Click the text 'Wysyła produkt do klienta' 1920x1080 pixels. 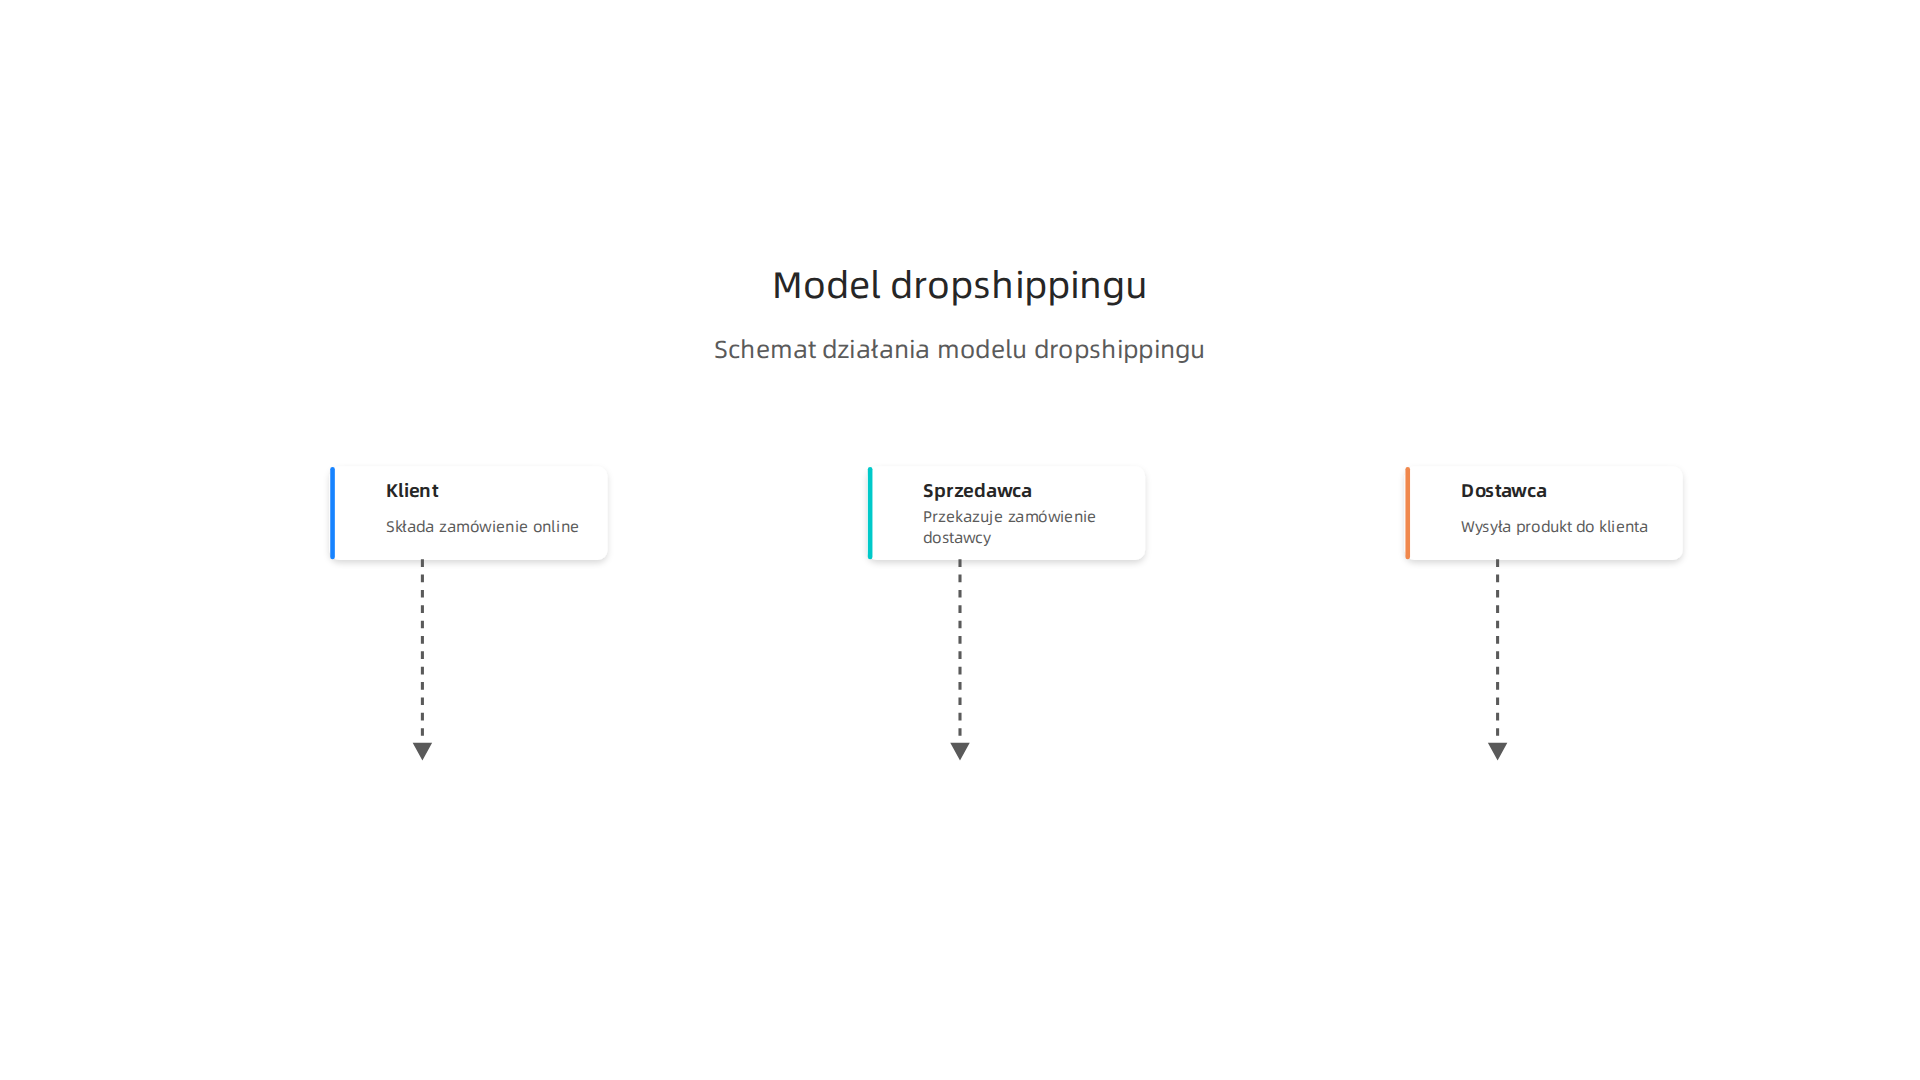tap(1554, 527)
